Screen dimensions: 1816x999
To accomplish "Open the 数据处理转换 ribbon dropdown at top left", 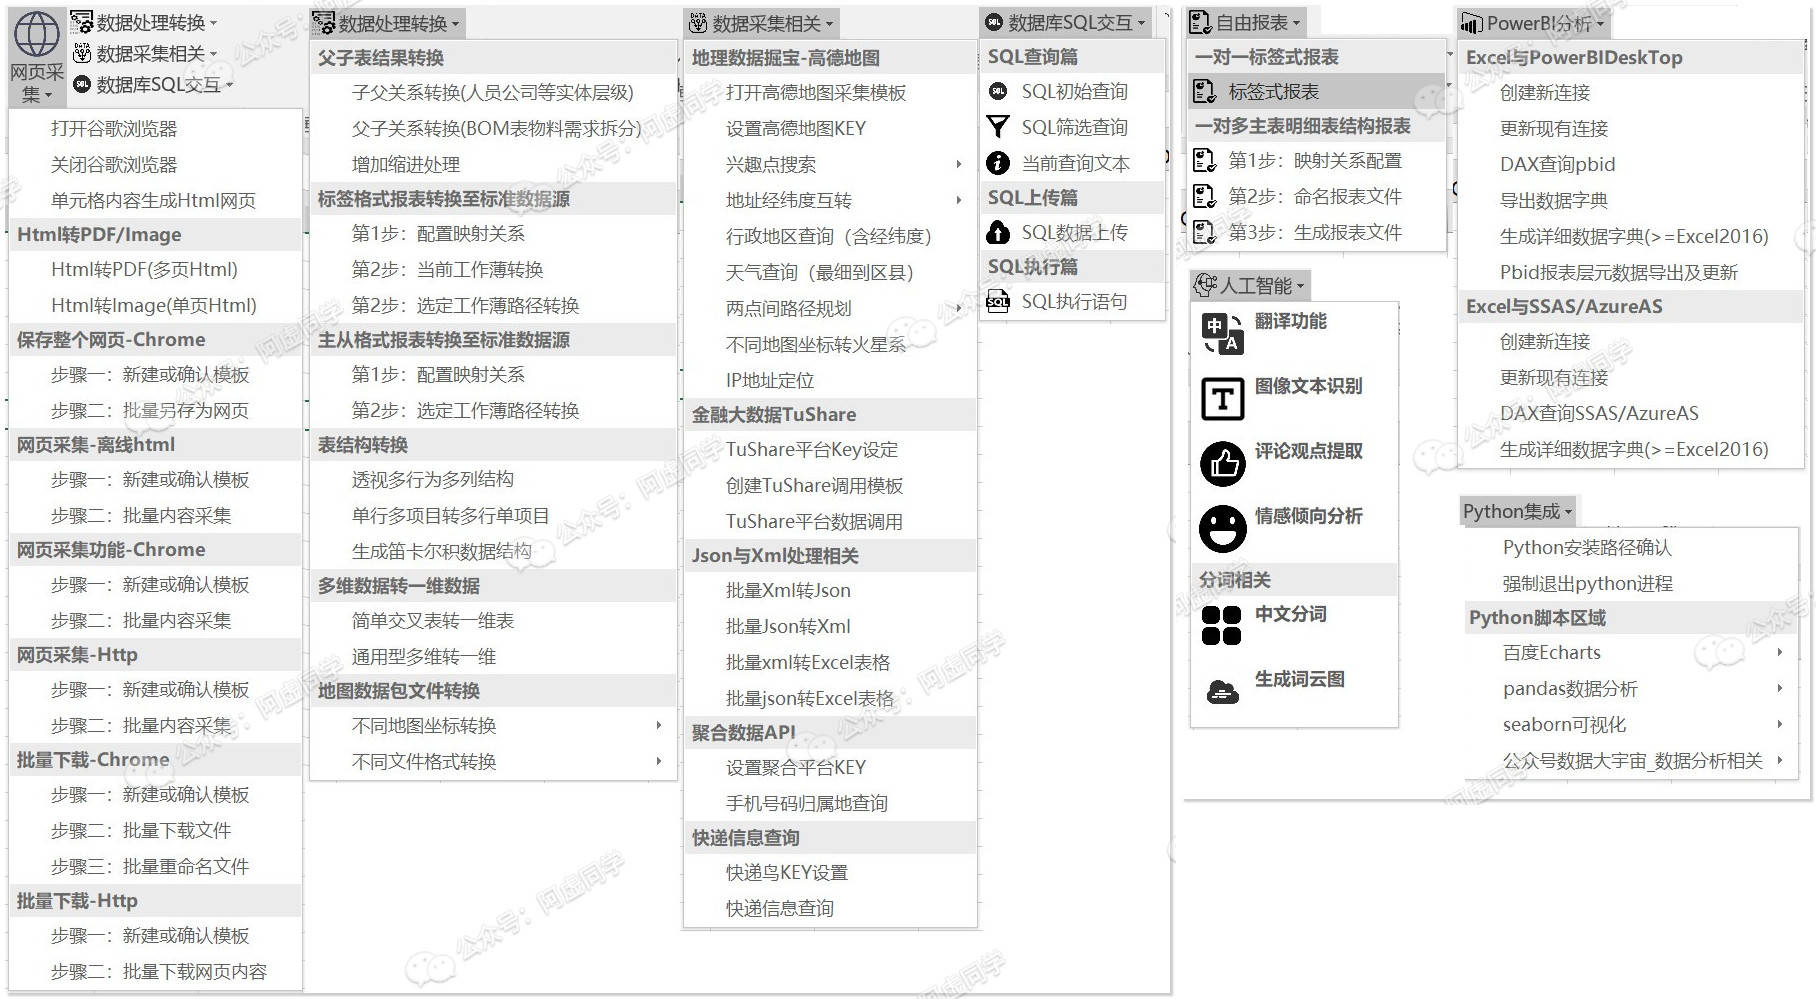I will point(144,22).
